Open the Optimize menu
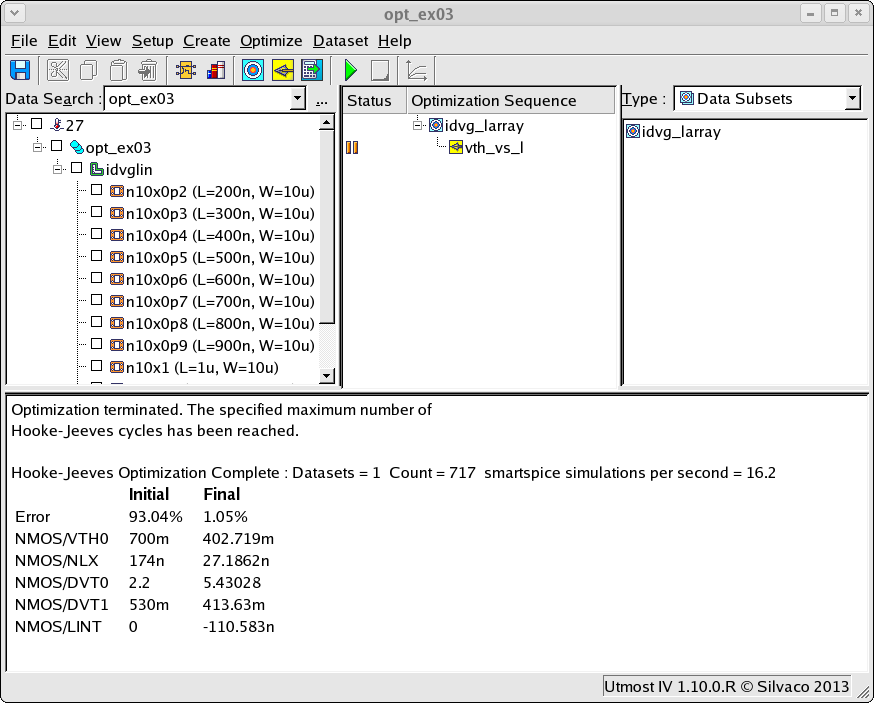Viewport: 874px width, 703px height. (x=271, y=41)
